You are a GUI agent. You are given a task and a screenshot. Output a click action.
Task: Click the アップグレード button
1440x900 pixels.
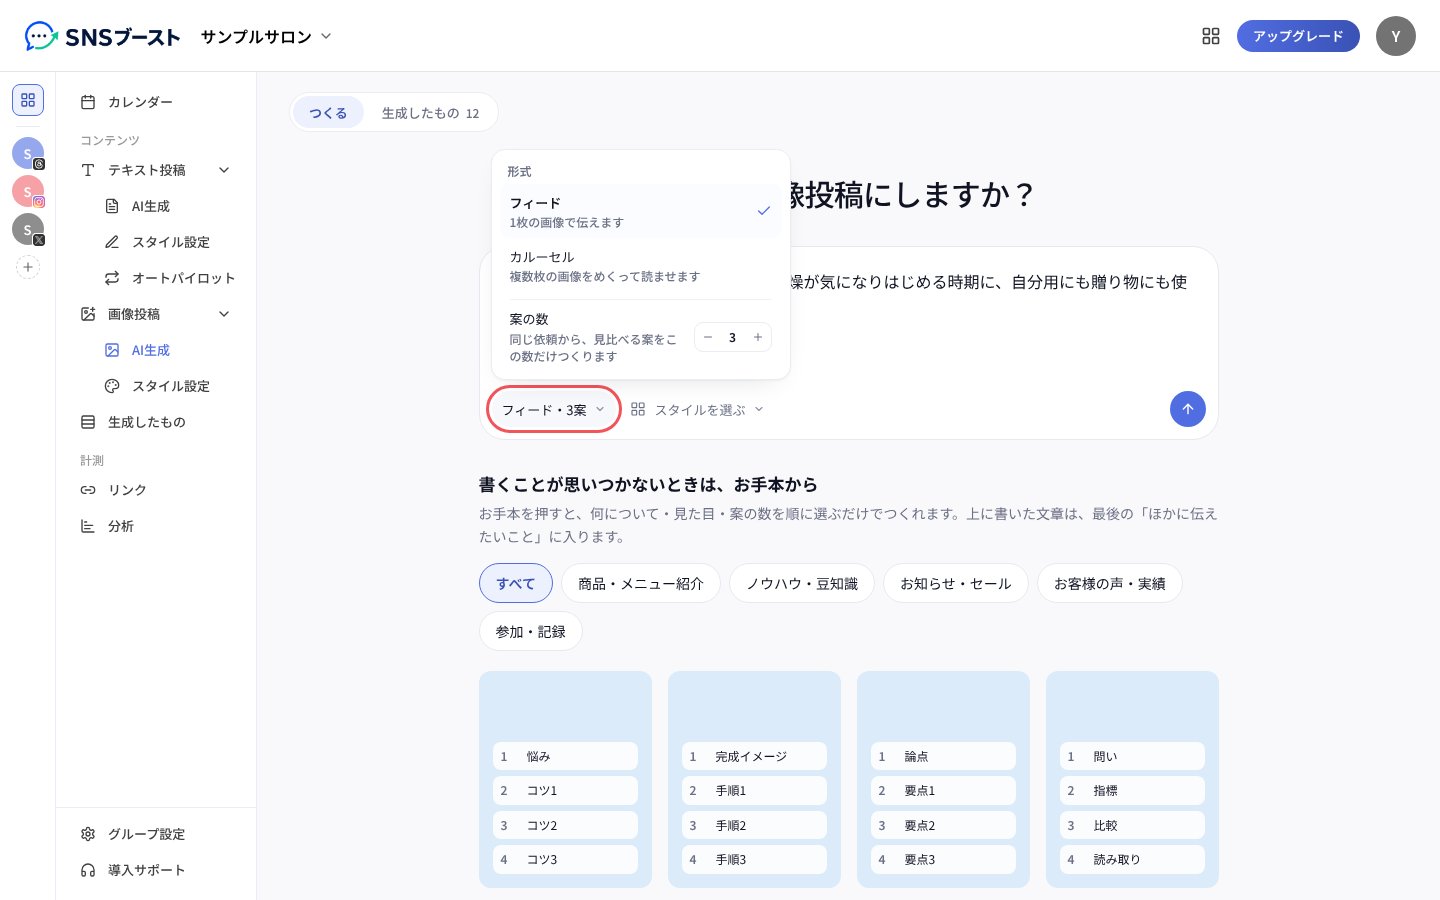(1298, 36)
